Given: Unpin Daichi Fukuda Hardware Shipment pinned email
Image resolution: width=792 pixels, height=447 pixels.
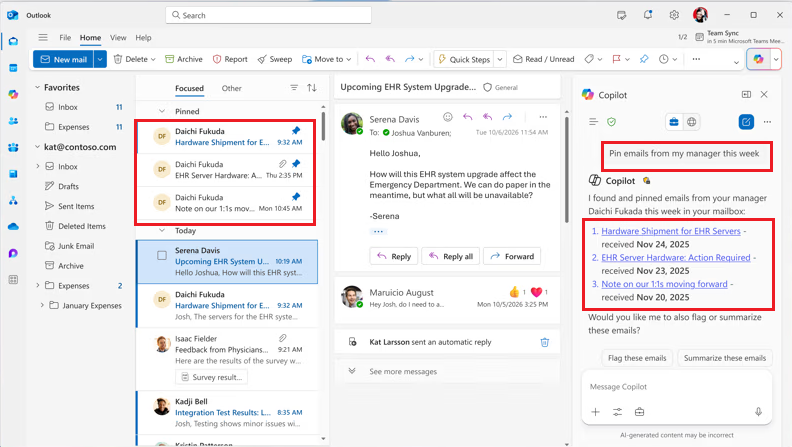Looking at the screenshot, I should point(296,131).
